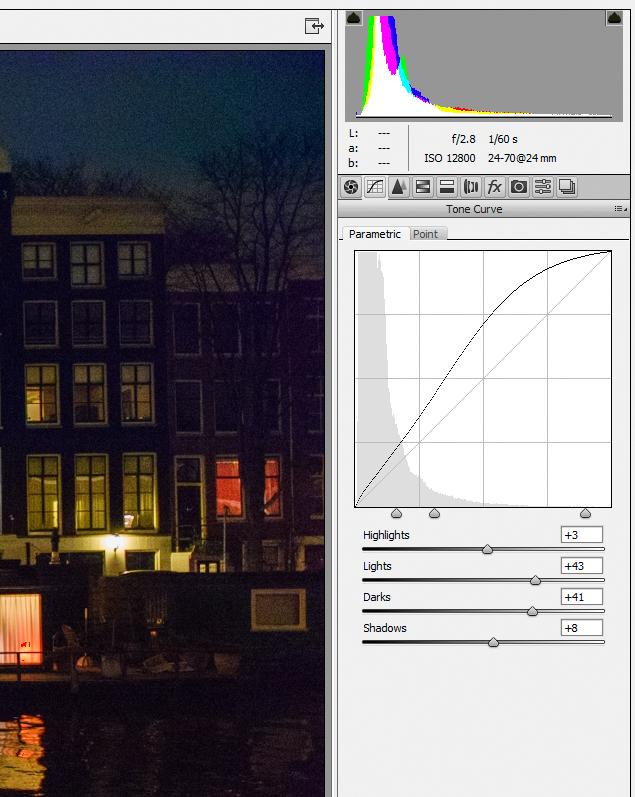Toggle highlight clipping warning in histogram
Screen dimensions: 635x797
click(615, 18)
